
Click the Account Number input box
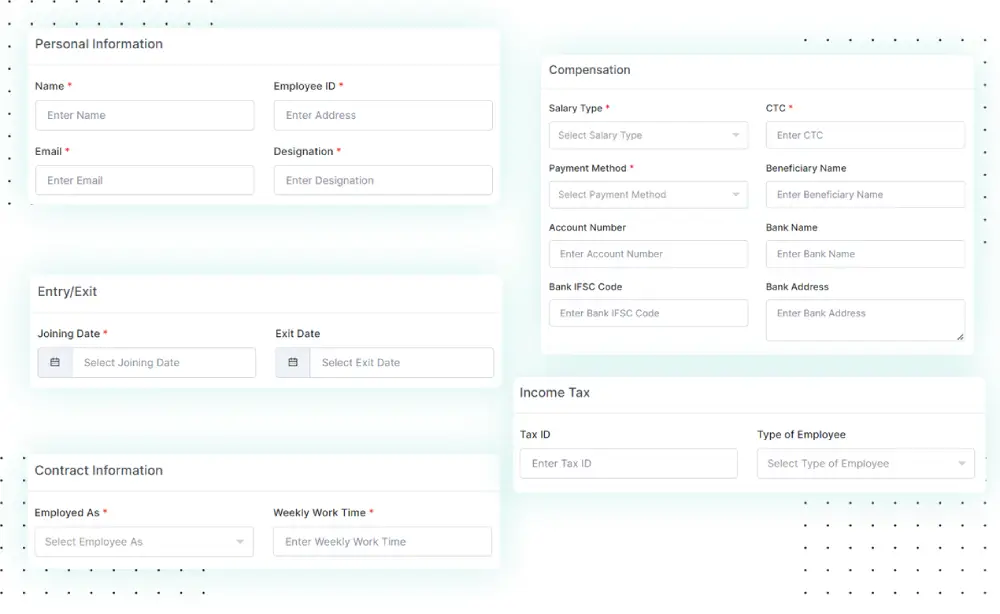648,254
